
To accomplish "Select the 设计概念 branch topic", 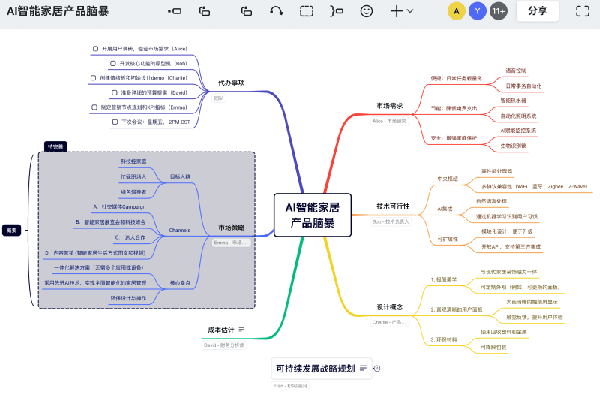I will click(x=390, y=308).
